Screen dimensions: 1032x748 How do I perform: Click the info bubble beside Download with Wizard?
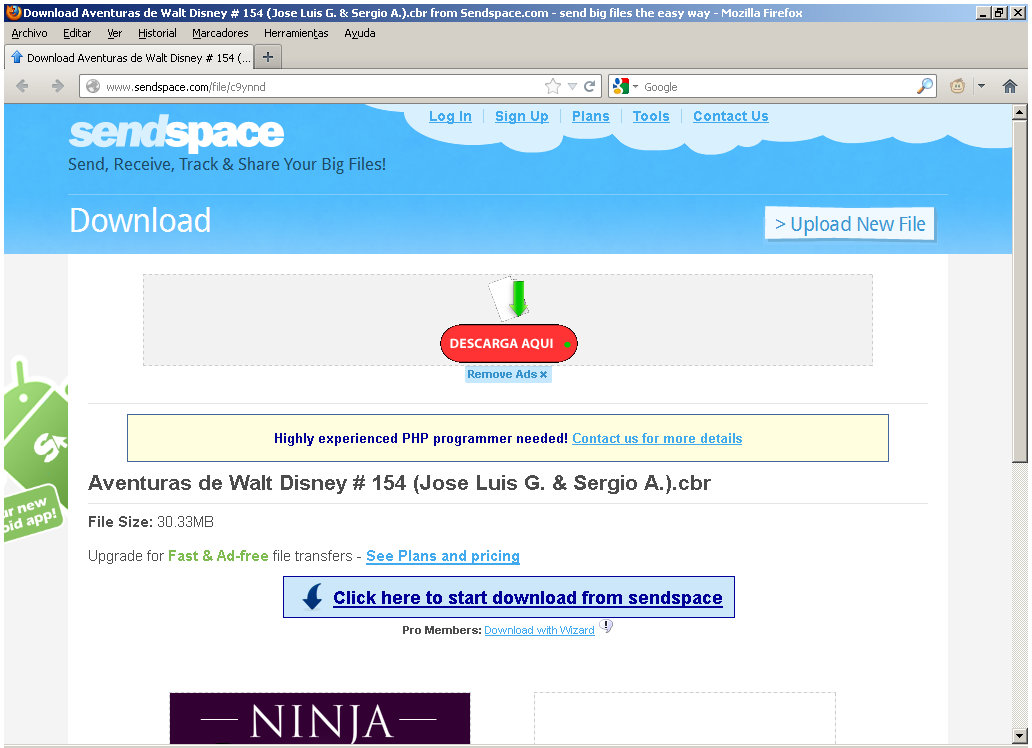(606, 627)
